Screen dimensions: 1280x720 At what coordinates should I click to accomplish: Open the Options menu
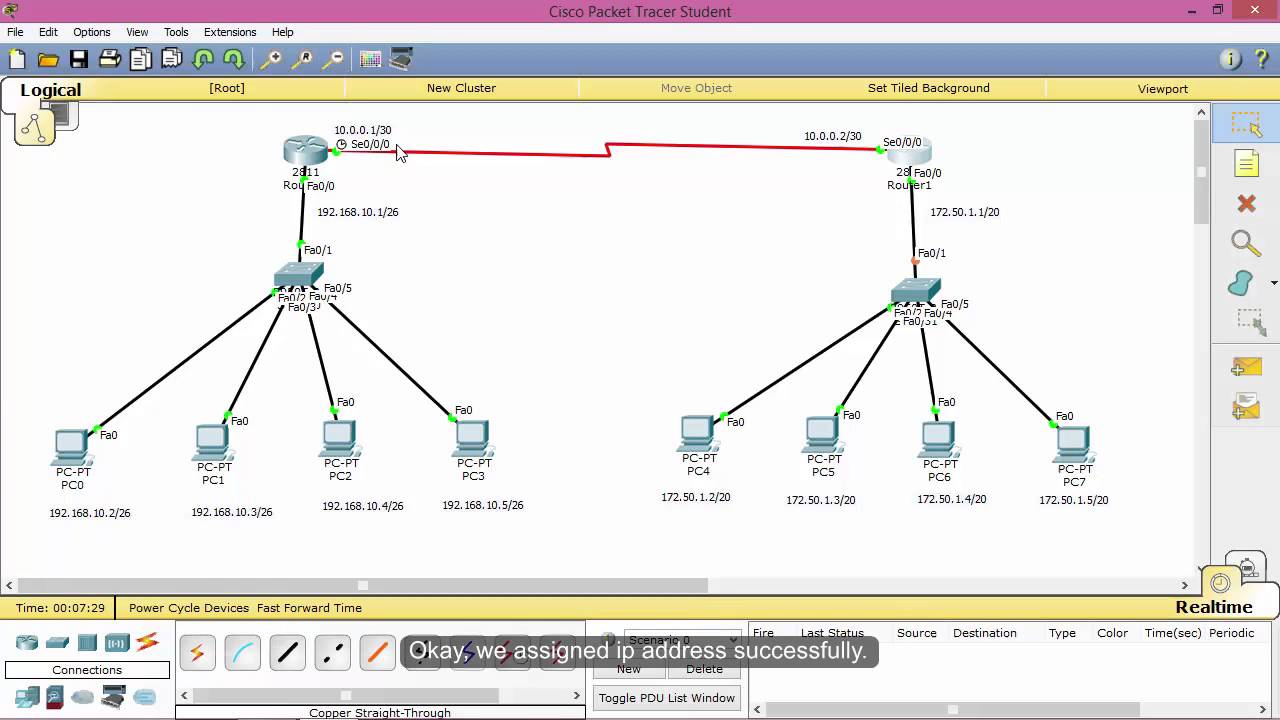(x=91, y=32)
